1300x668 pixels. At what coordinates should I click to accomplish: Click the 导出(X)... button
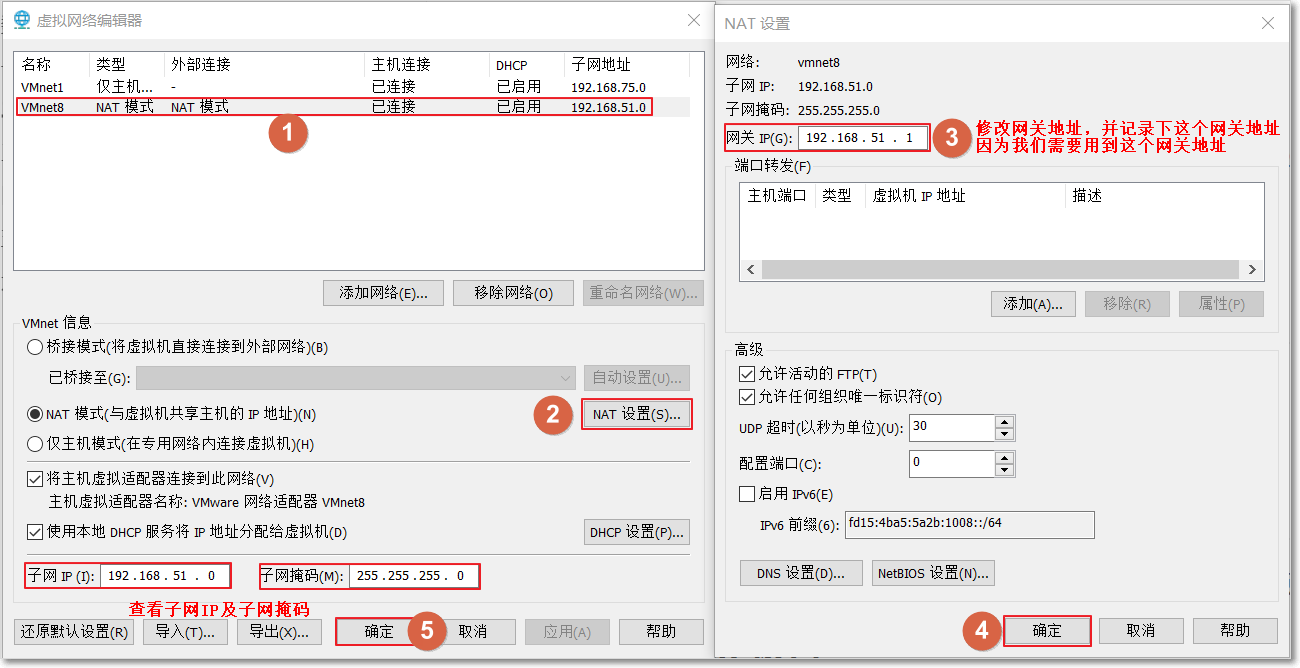pos(279,632)
